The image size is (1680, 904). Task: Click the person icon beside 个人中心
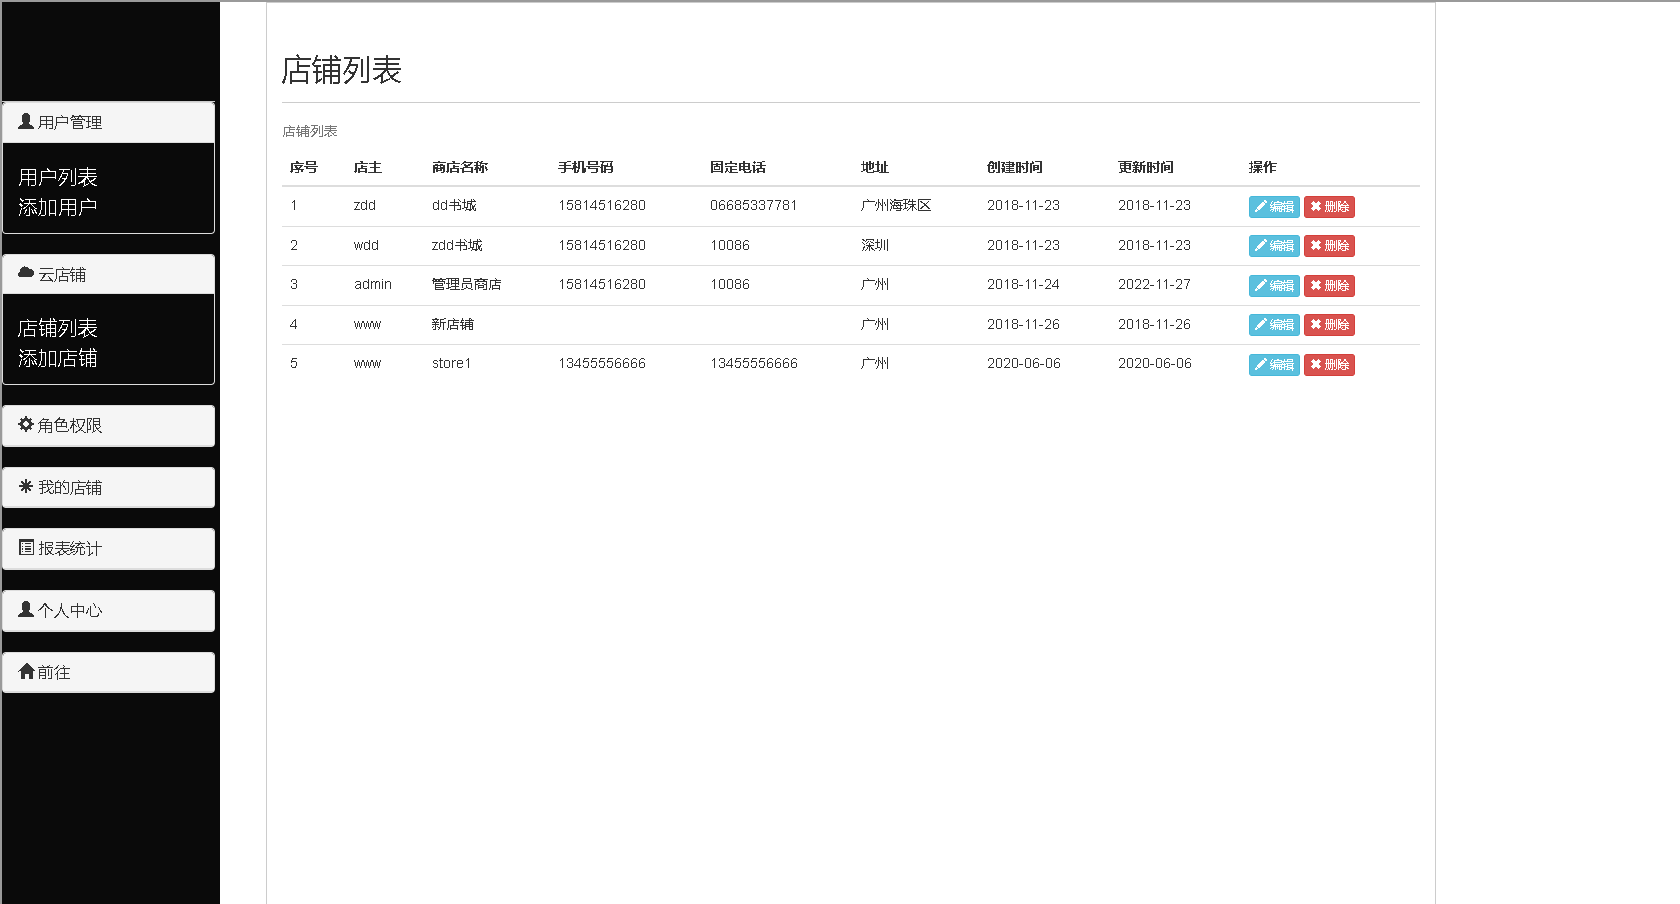click(26, 609)
